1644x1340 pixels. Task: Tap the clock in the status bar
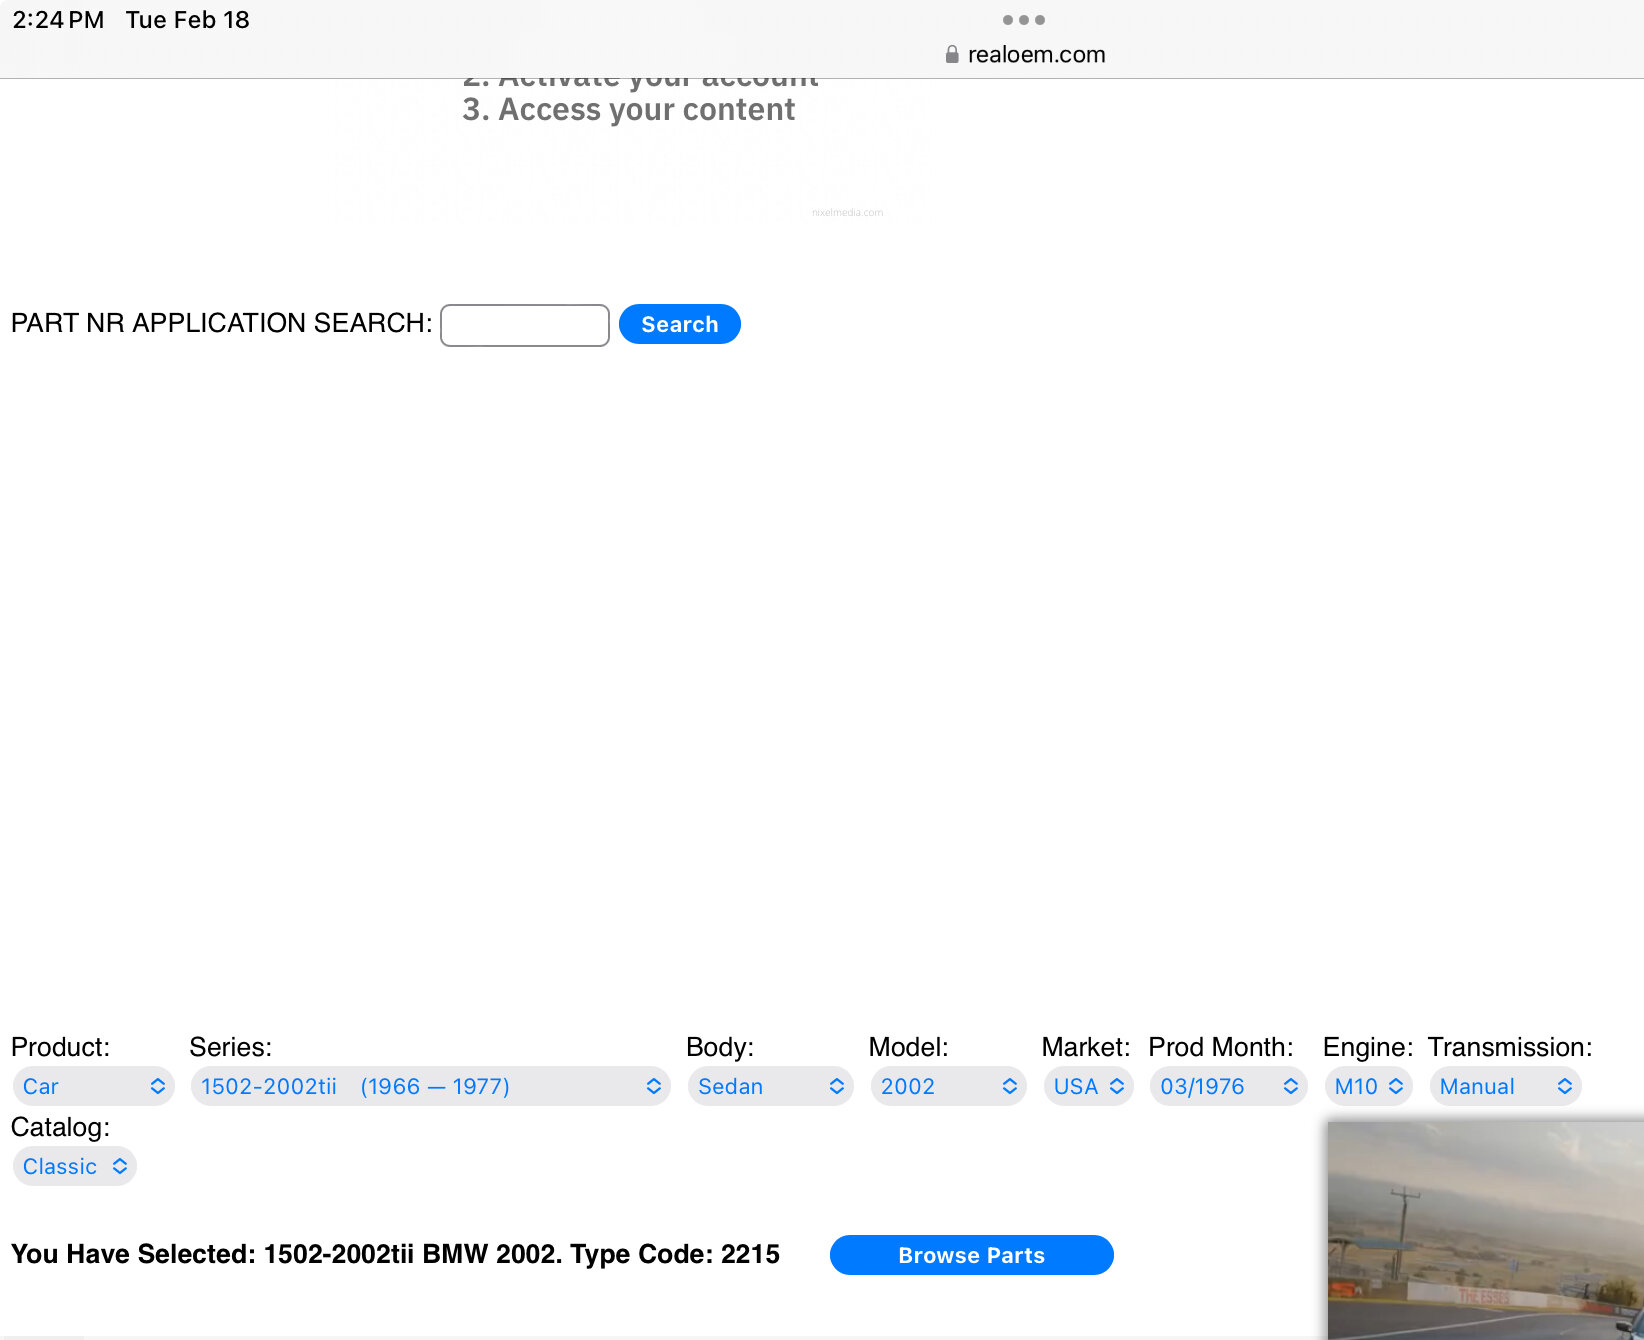(58, 19)
